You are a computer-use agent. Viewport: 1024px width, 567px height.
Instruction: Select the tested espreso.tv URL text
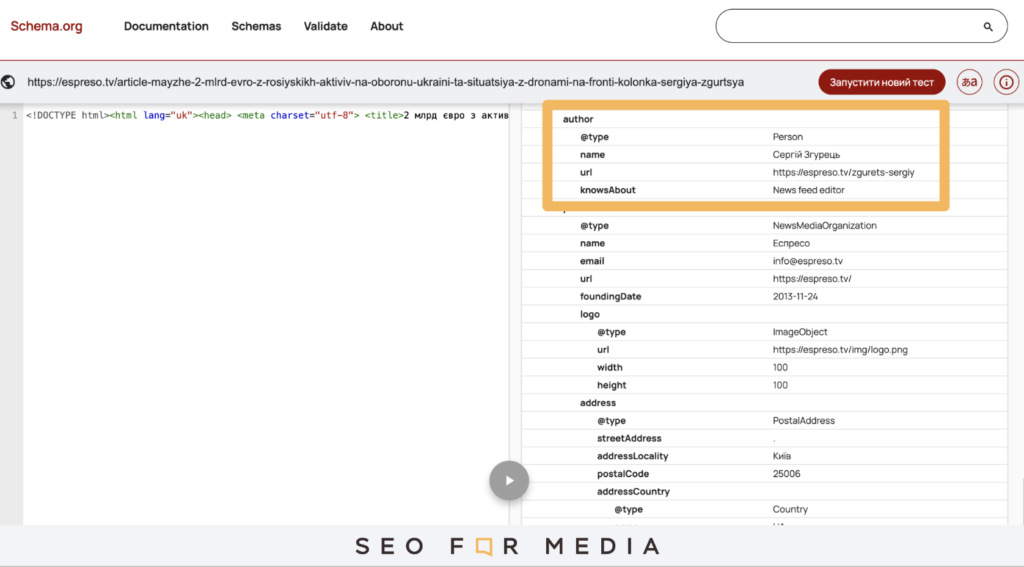pos(385,82)
